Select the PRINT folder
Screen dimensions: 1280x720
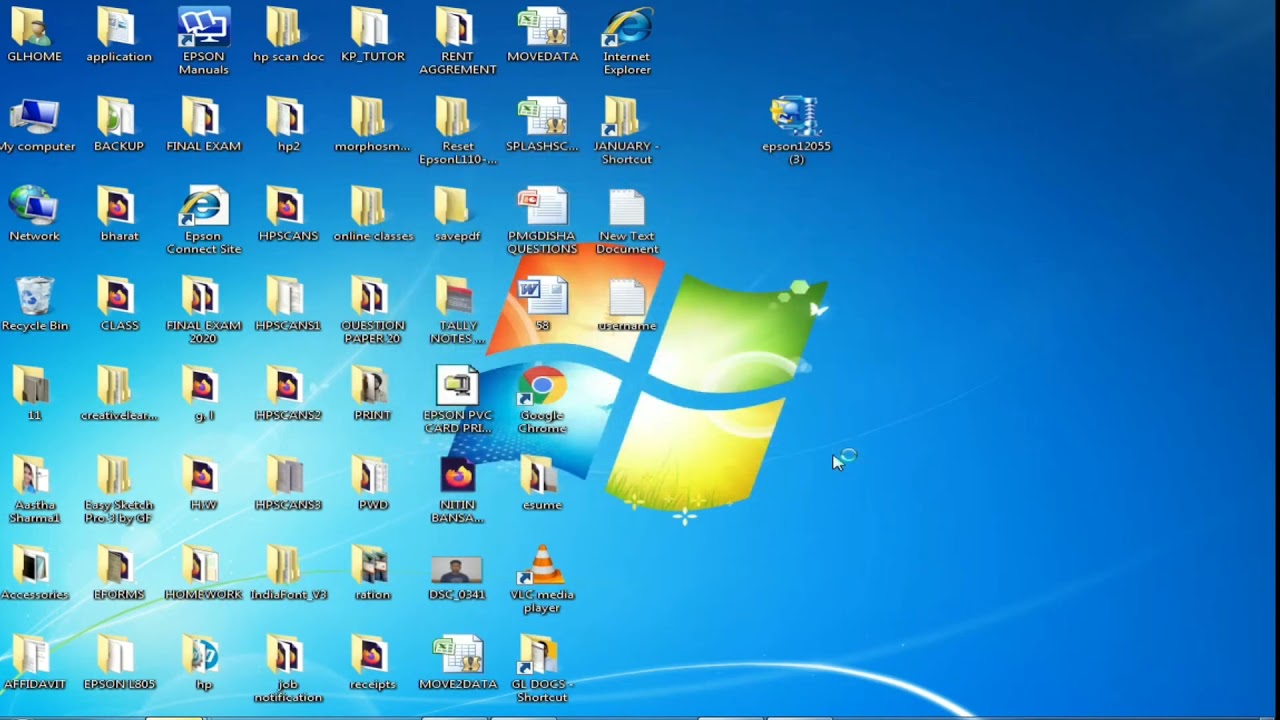tap(372, 393)
